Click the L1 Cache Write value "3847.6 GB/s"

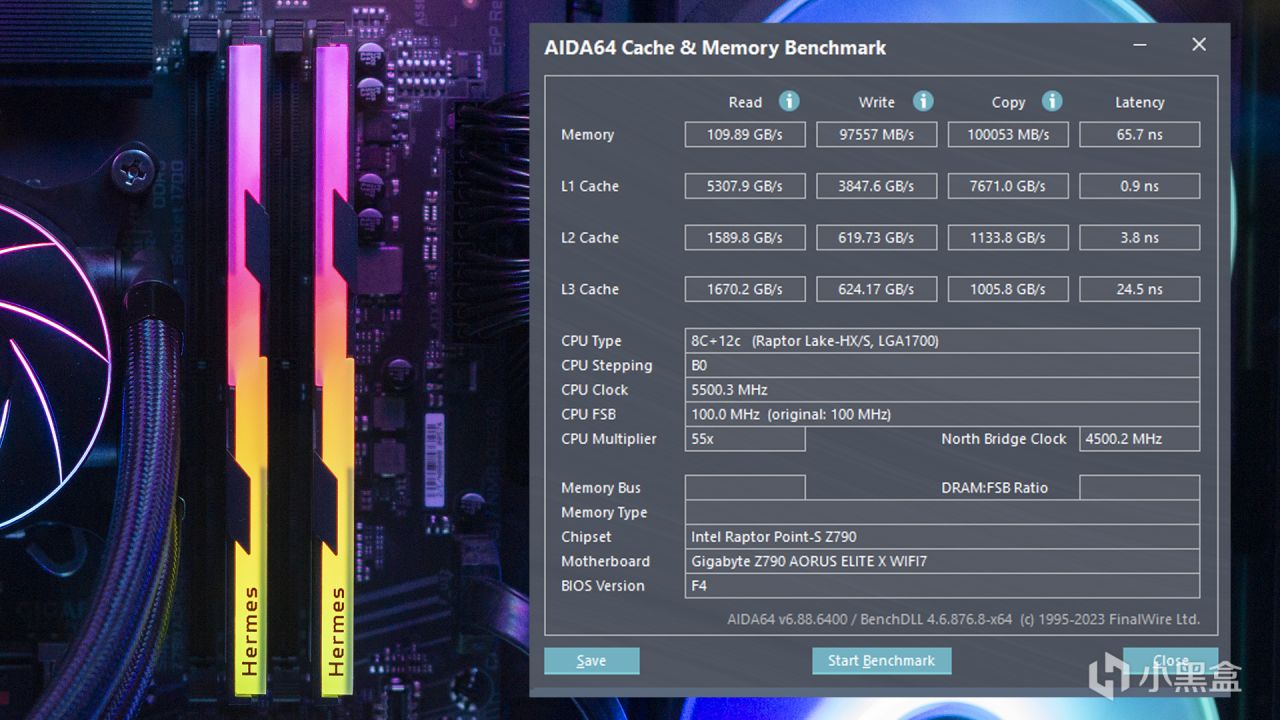877,186
